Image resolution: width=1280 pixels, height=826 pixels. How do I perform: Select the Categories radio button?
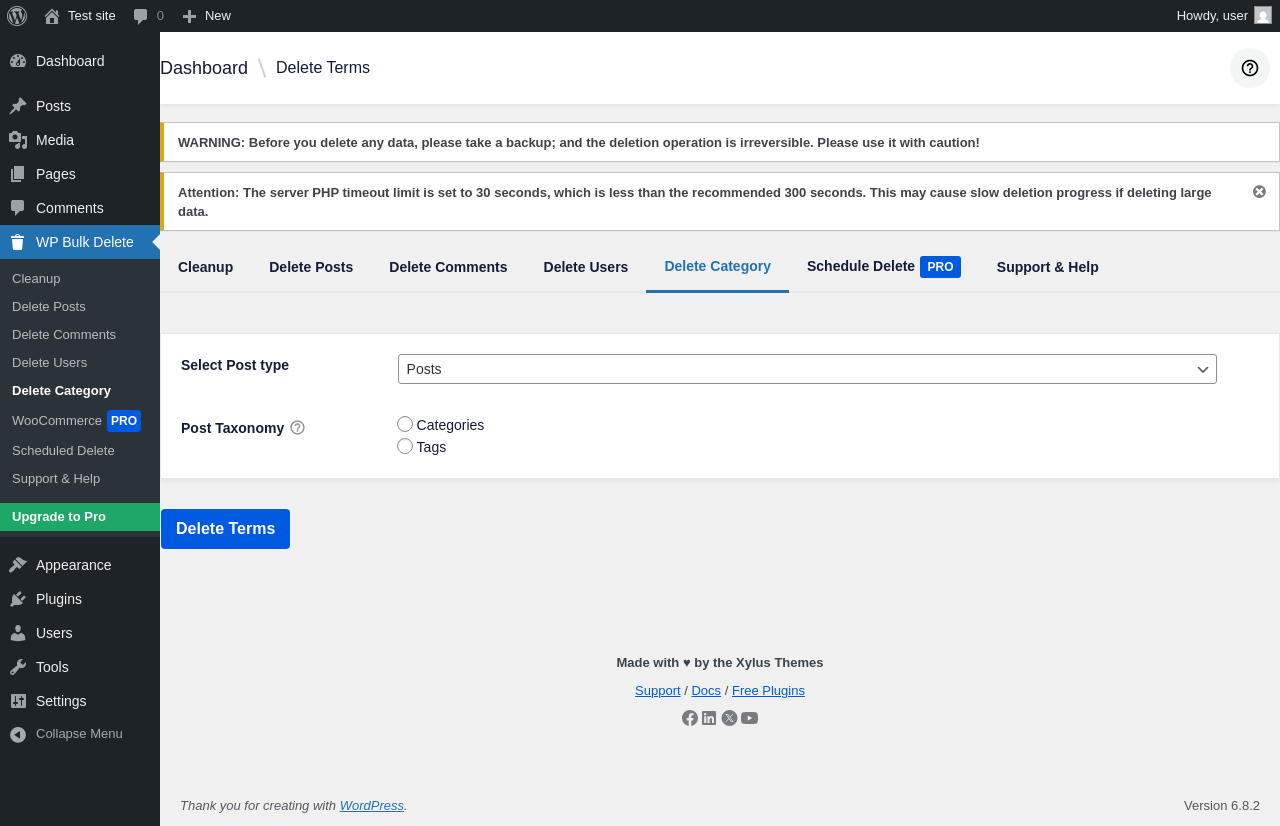[x=405, y=424]
